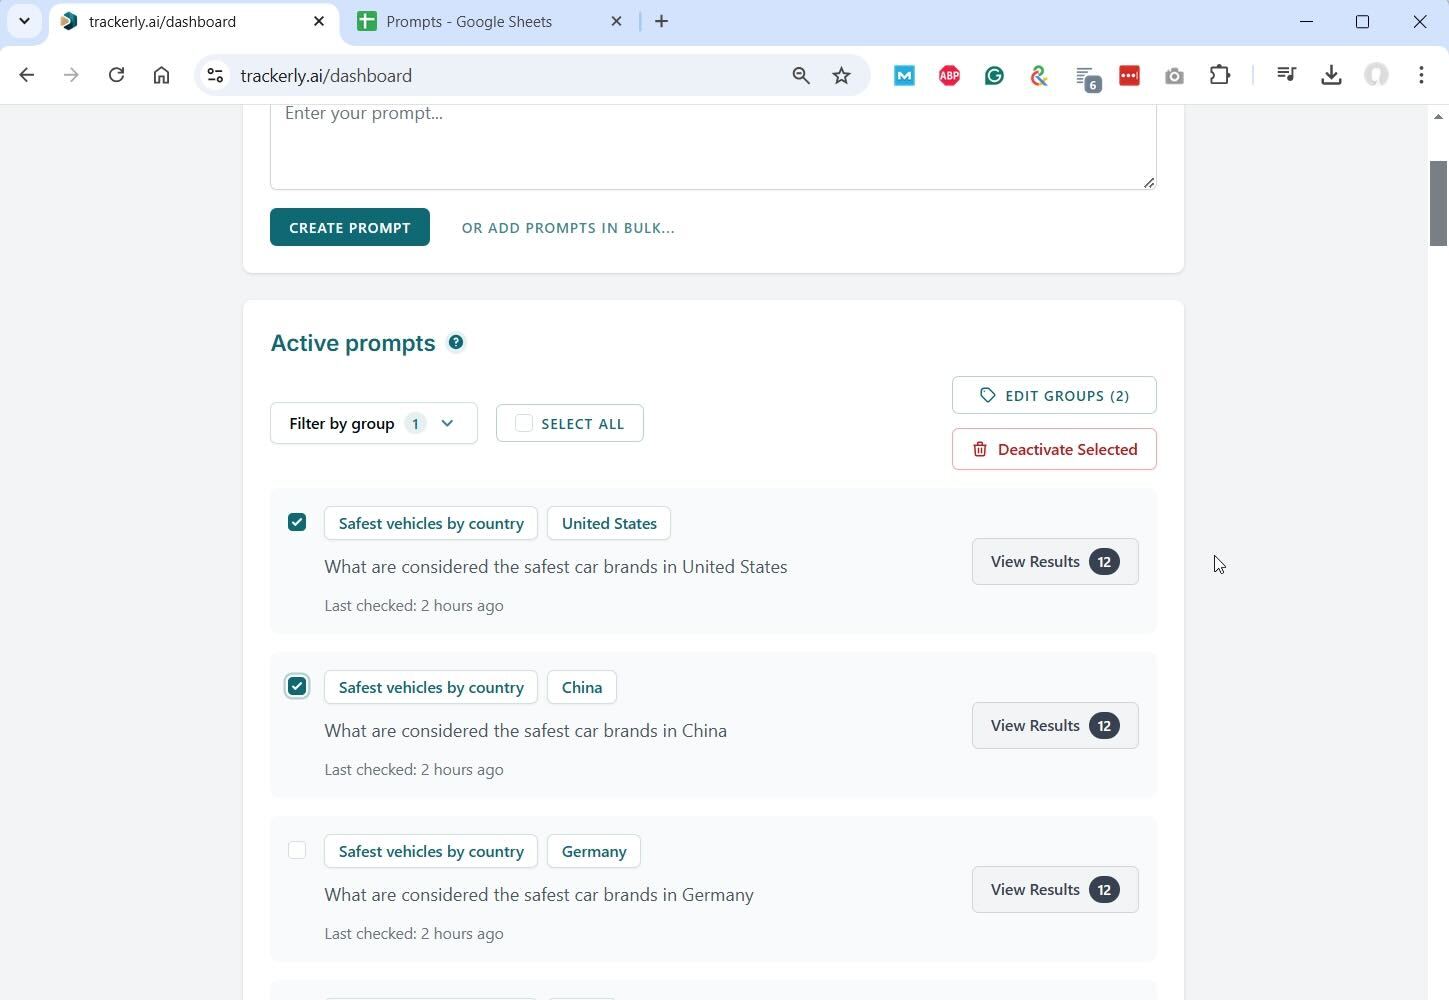Uncheck the China prompt checkbox

(x=297, y=686)
